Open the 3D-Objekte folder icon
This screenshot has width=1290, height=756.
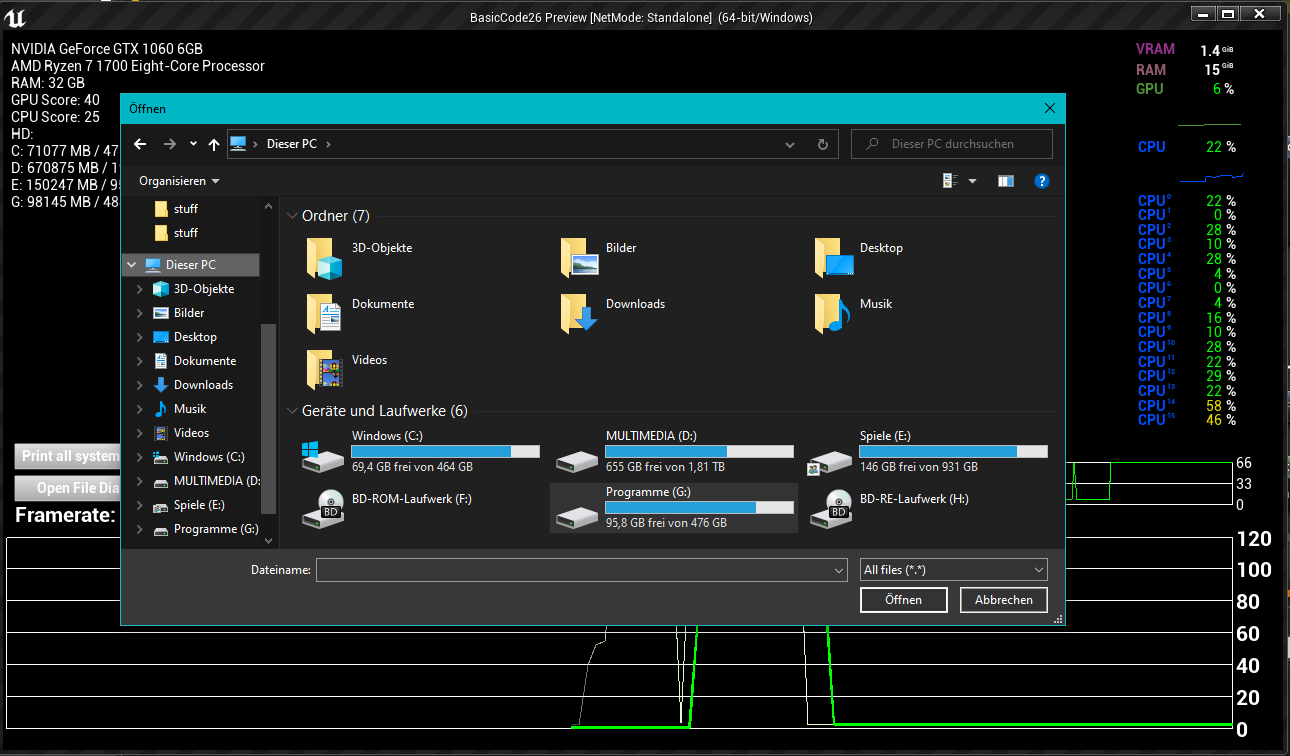pyautogui.click(x=324, y=258)
